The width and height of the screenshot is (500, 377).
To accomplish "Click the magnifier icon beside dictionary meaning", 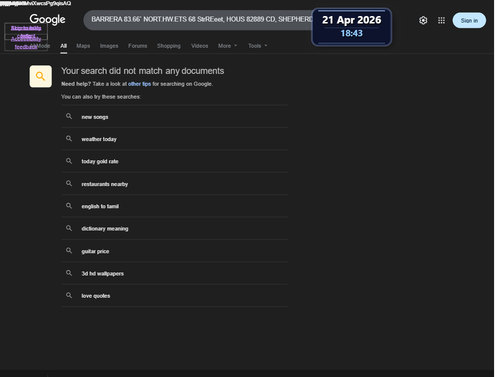I will pyautogui.click(x=69, y=228).
